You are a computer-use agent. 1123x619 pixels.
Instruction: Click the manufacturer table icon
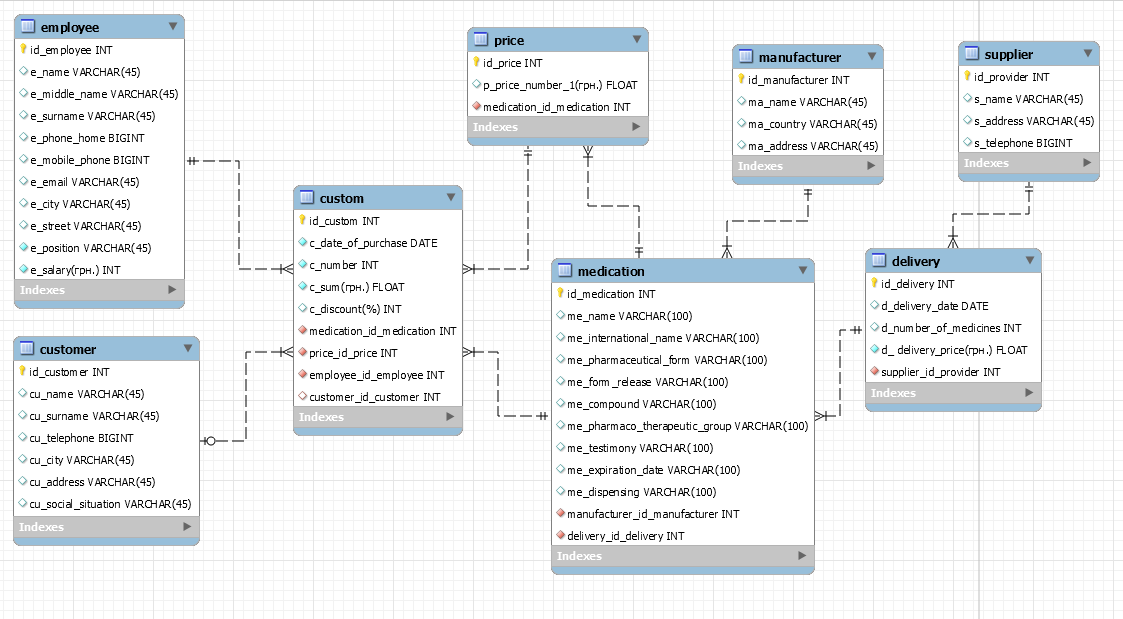click(746, 56)
